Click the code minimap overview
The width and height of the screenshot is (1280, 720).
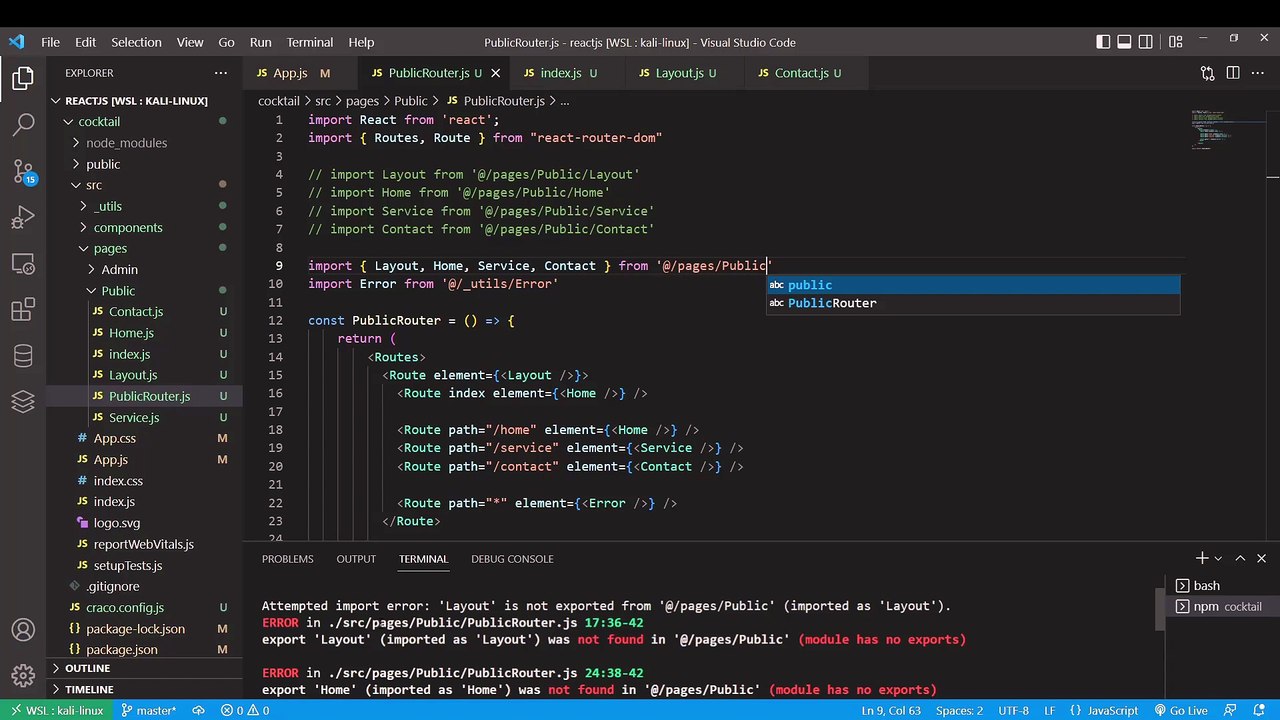pyautogui.click(x=1226, y=130)
